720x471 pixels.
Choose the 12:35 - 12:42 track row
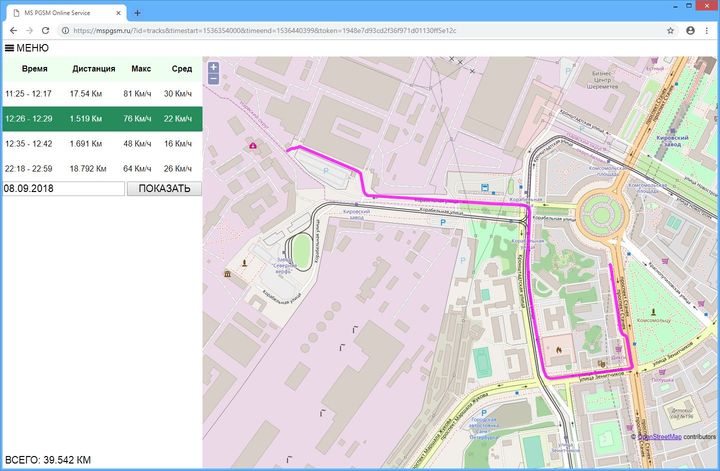[100, 143]
